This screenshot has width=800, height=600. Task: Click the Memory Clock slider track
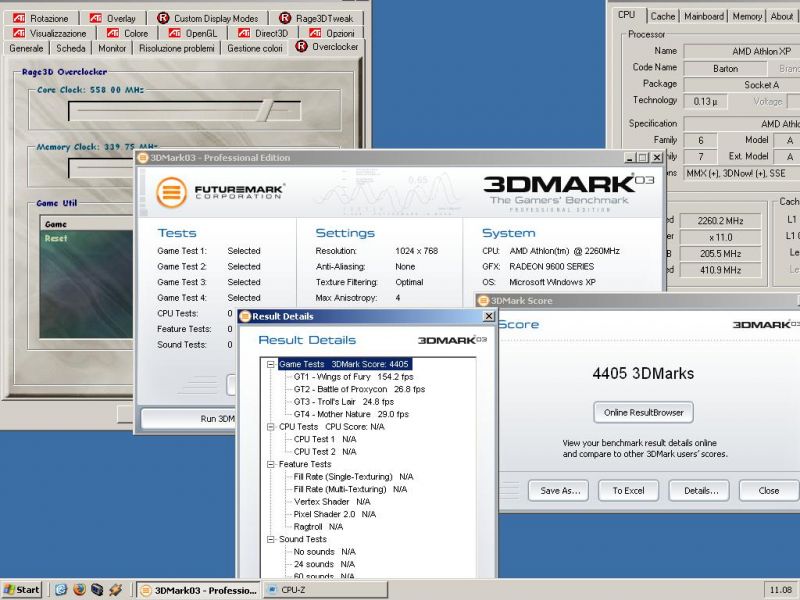pyautogui.click(x=101, y=168)
